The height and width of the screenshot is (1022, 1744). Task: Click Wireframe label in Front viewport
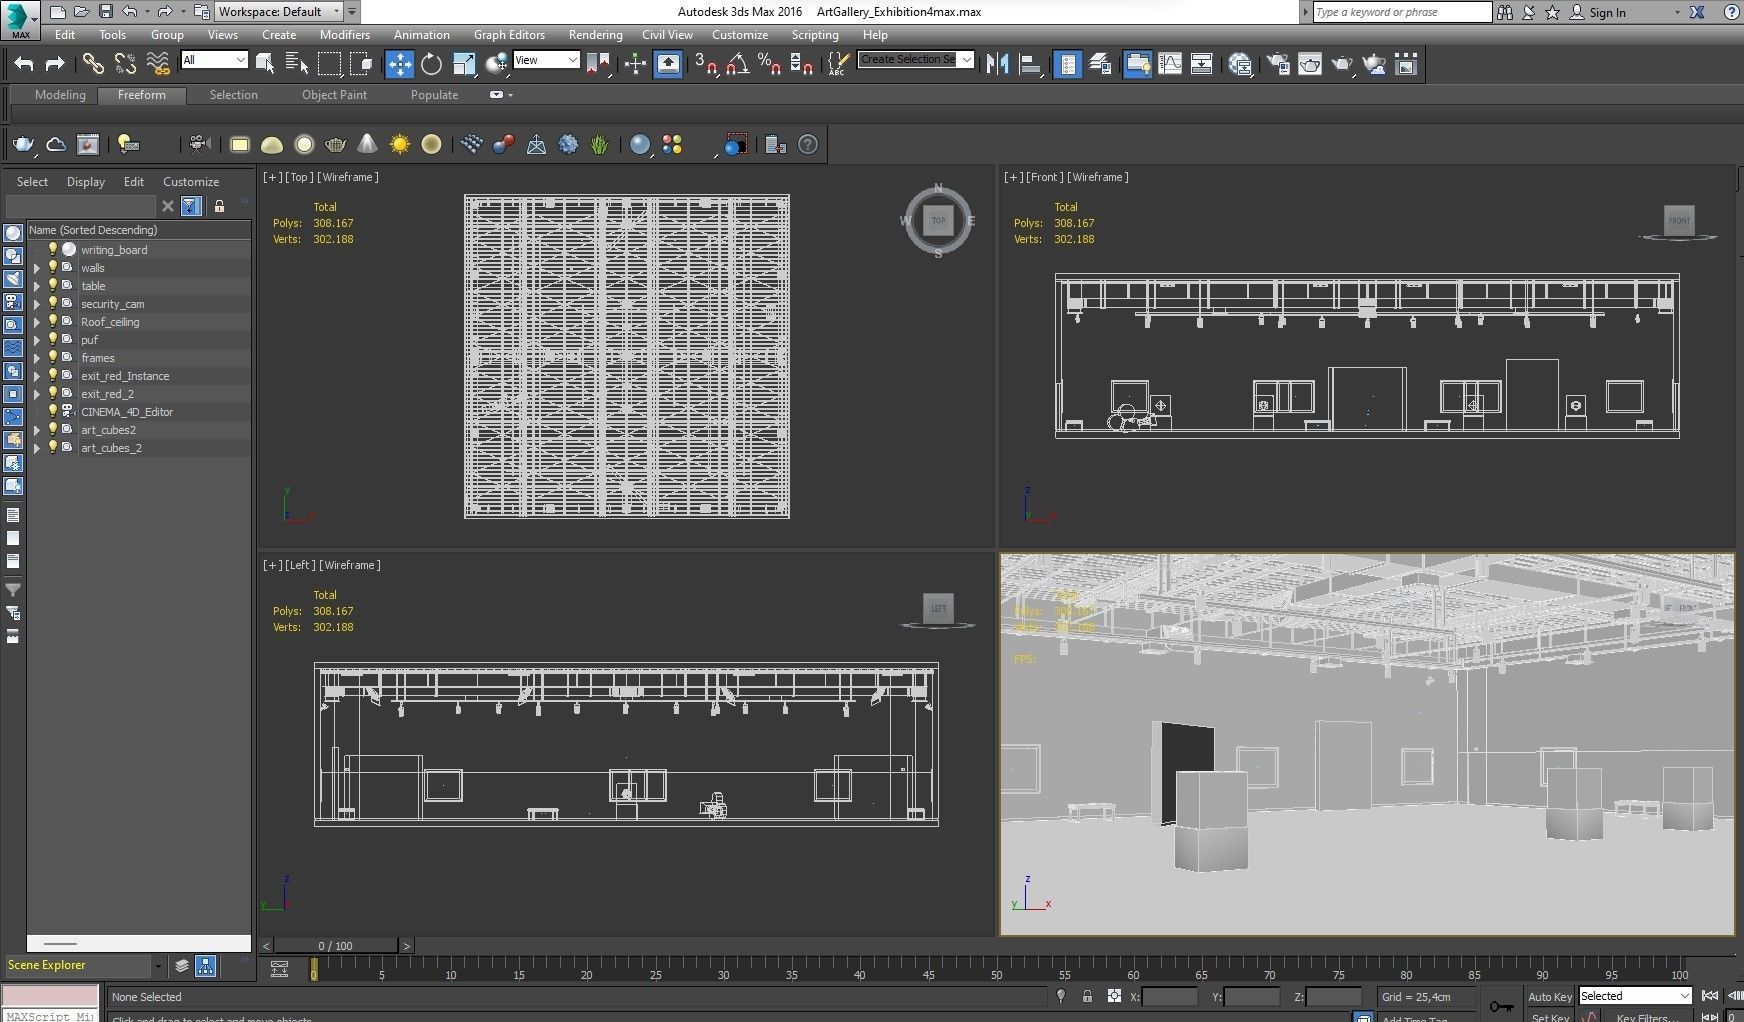pyautogui.click(x=1098, y=177)
